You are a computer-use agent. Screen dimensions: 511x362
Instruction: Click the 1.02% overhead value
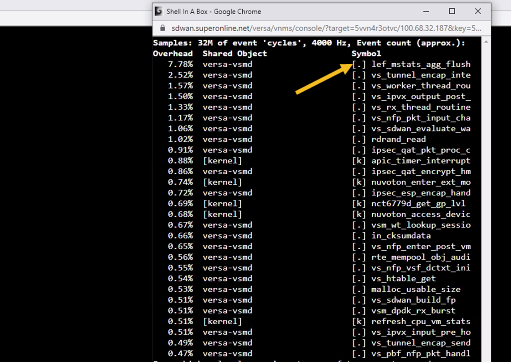[180, 139]
